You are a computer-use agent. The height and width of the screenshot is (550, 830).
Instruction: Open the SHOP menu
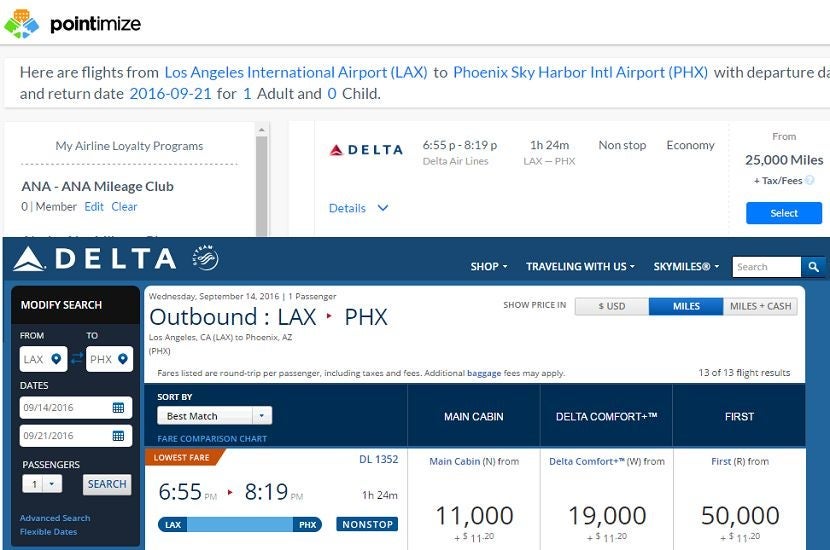point(489,267)
